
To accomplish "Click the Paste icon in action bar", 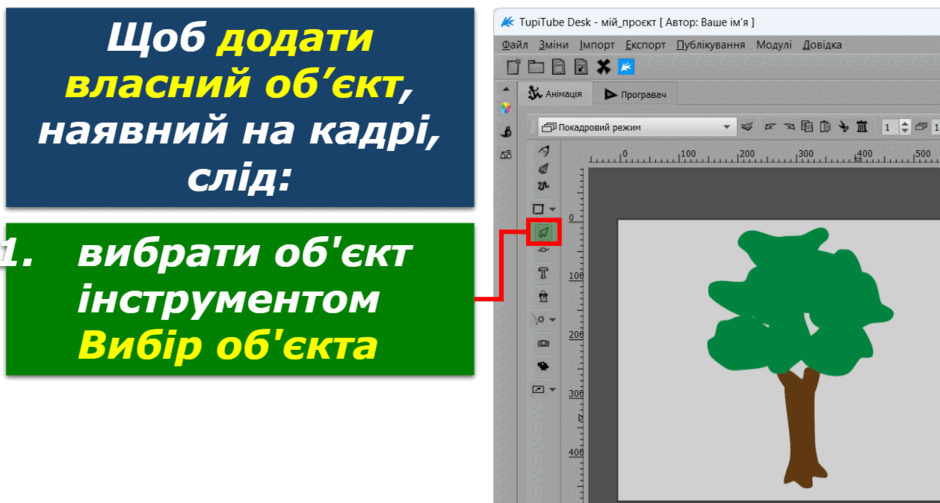I will [x=825, y=126].
